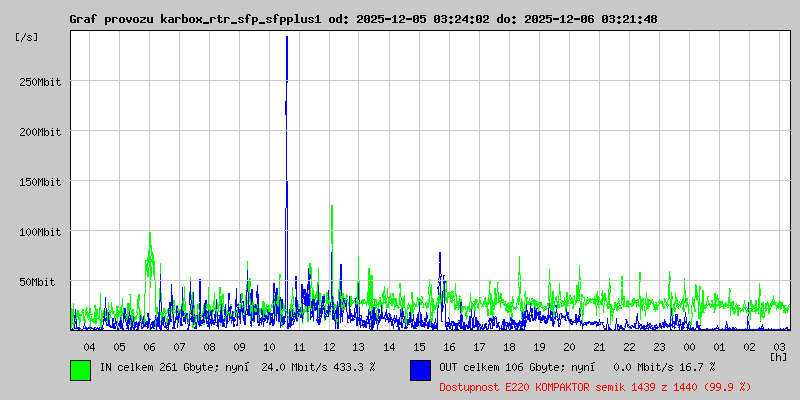
Task: Select the 150Mbit y-axis label
Action: point(39,182)
